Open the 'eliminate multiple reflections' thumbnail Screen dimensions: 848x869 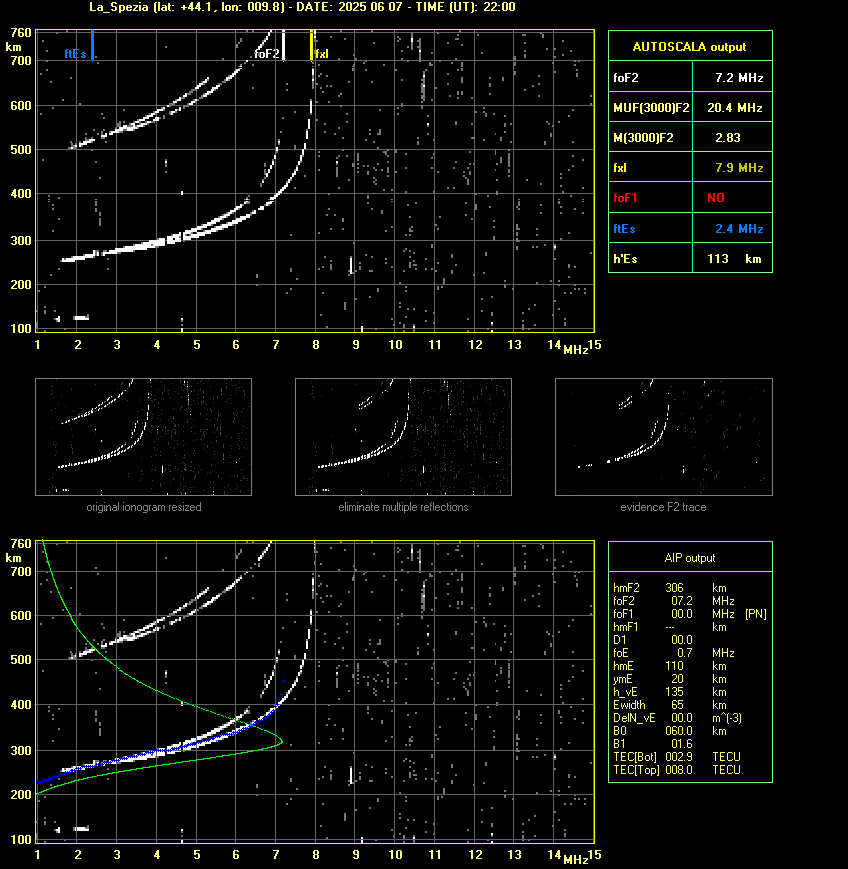pos(403,437)
